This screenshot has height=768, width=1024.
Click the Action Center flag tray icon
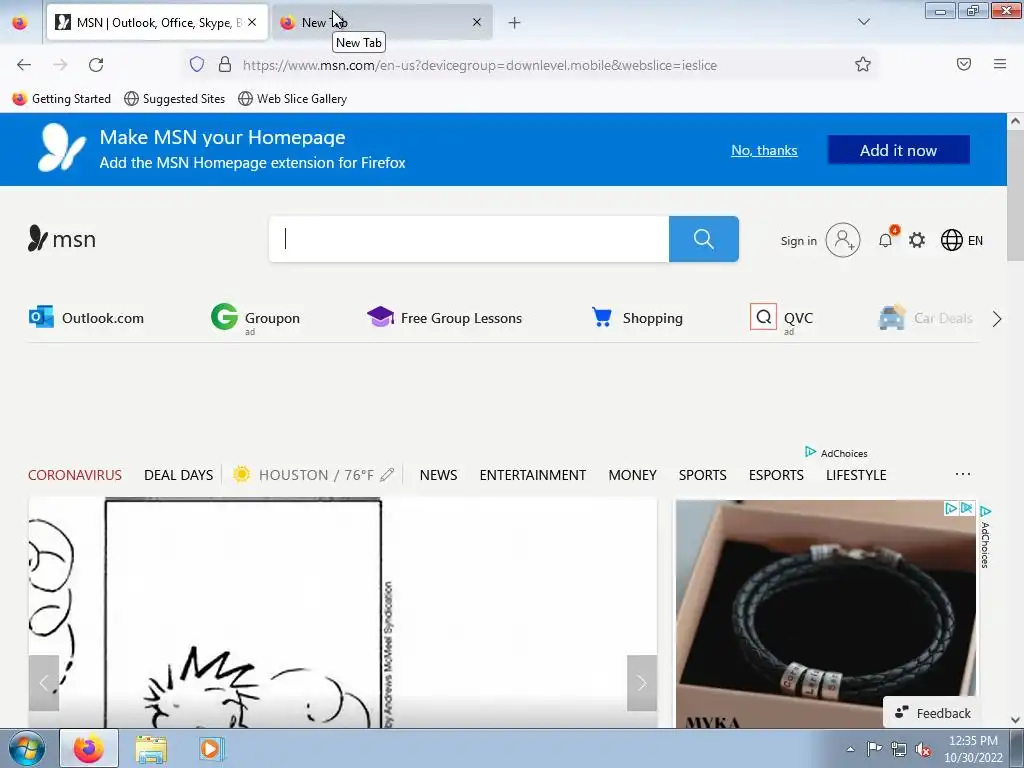click(x=874, y=749)
